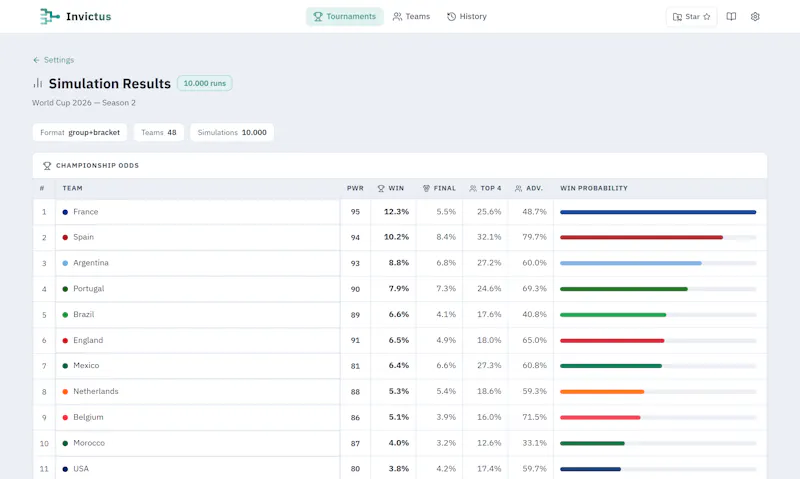Click the 10.000 runs badge
800x479 pixels.
pos(205,83)
